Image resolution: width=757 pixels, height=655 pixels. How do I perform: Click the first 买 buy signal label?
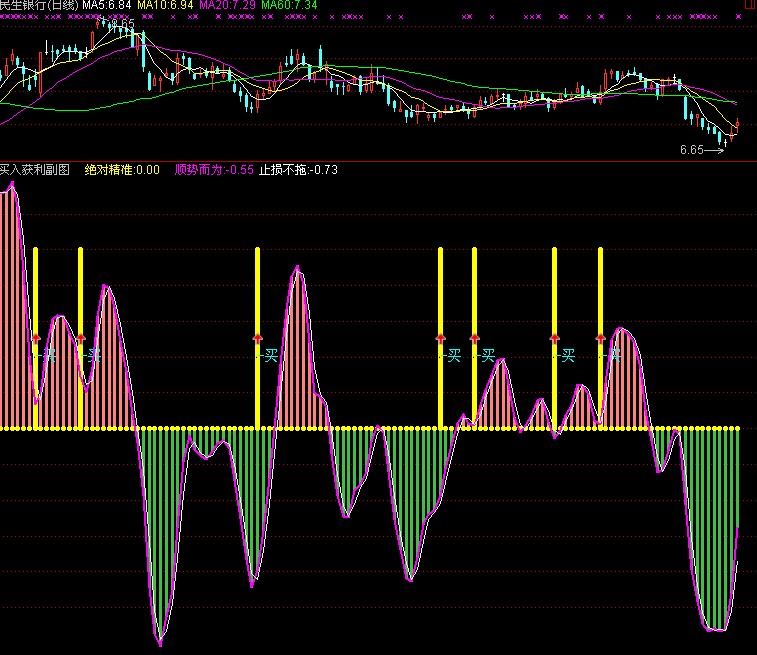coord(49,355)
